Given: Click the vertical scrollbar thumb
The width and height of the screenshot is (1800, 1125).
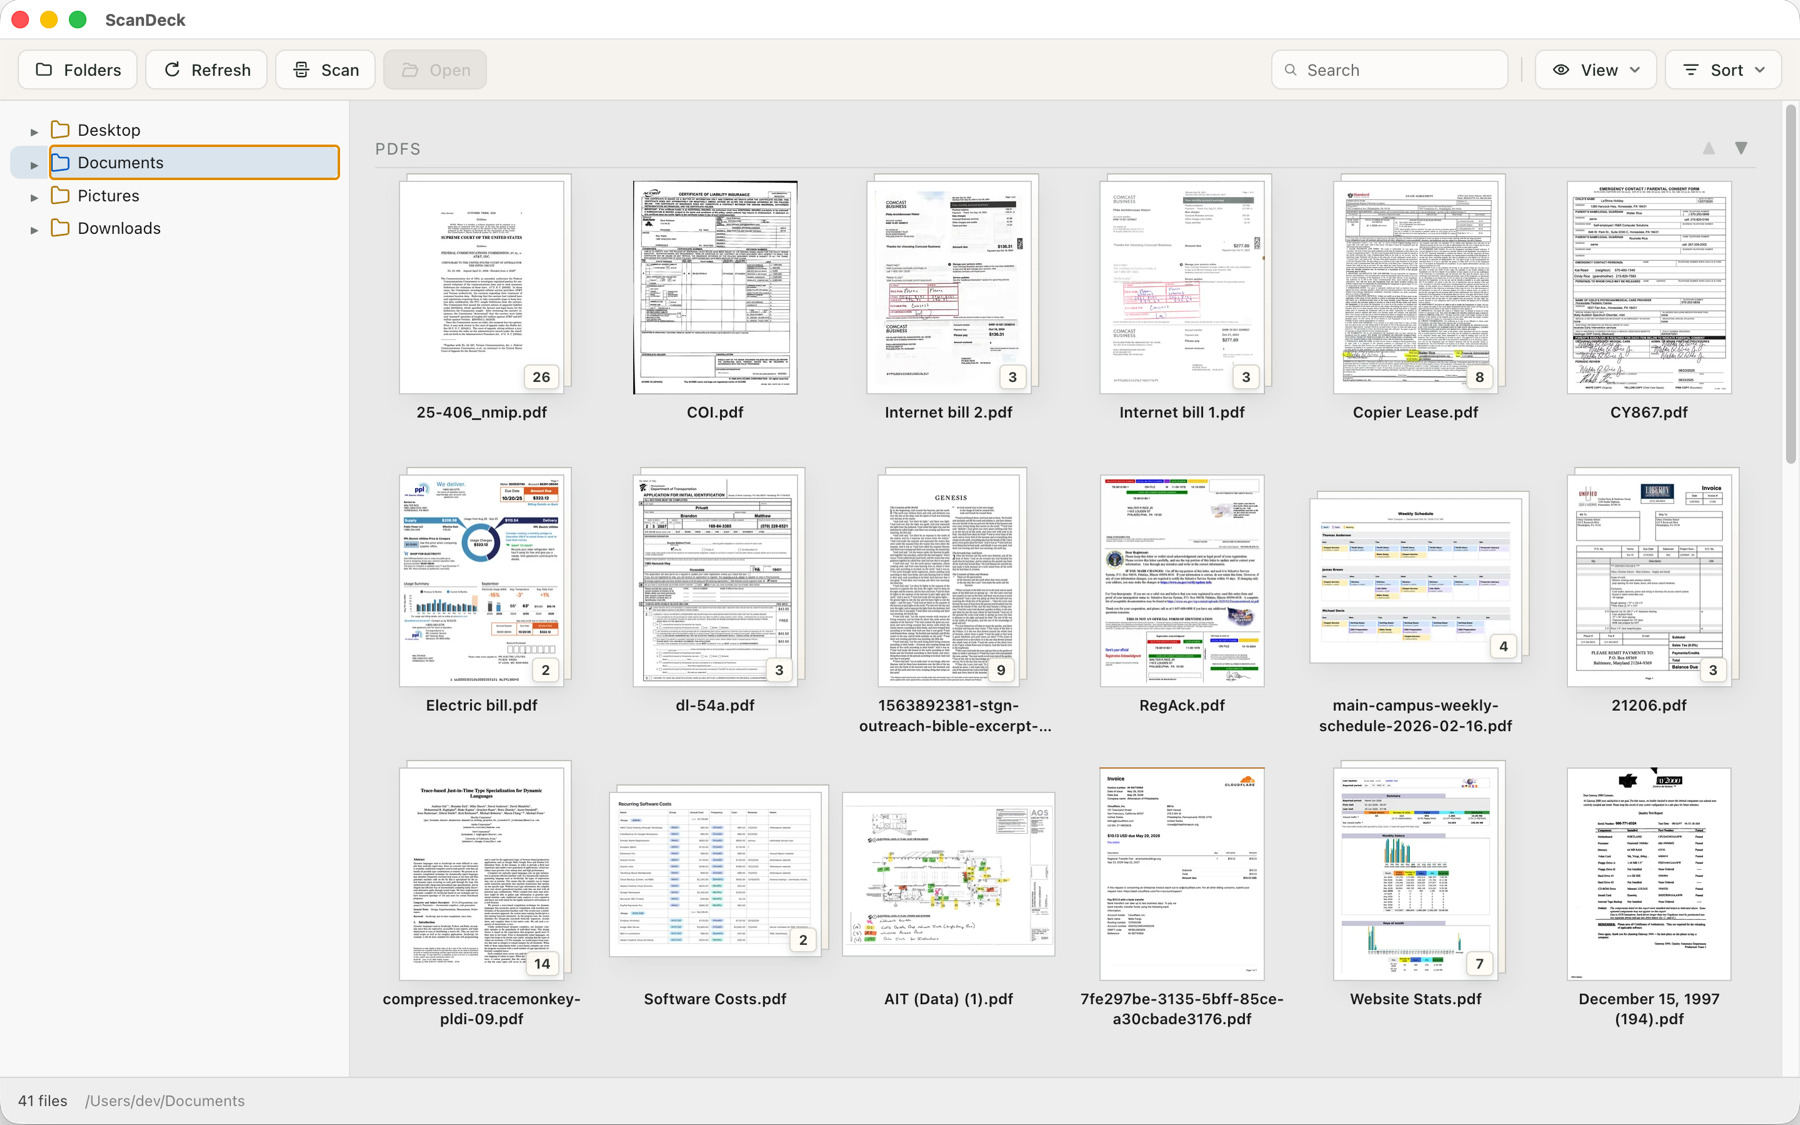Looking at the screenshot, I should click(x=1790, y=284).
